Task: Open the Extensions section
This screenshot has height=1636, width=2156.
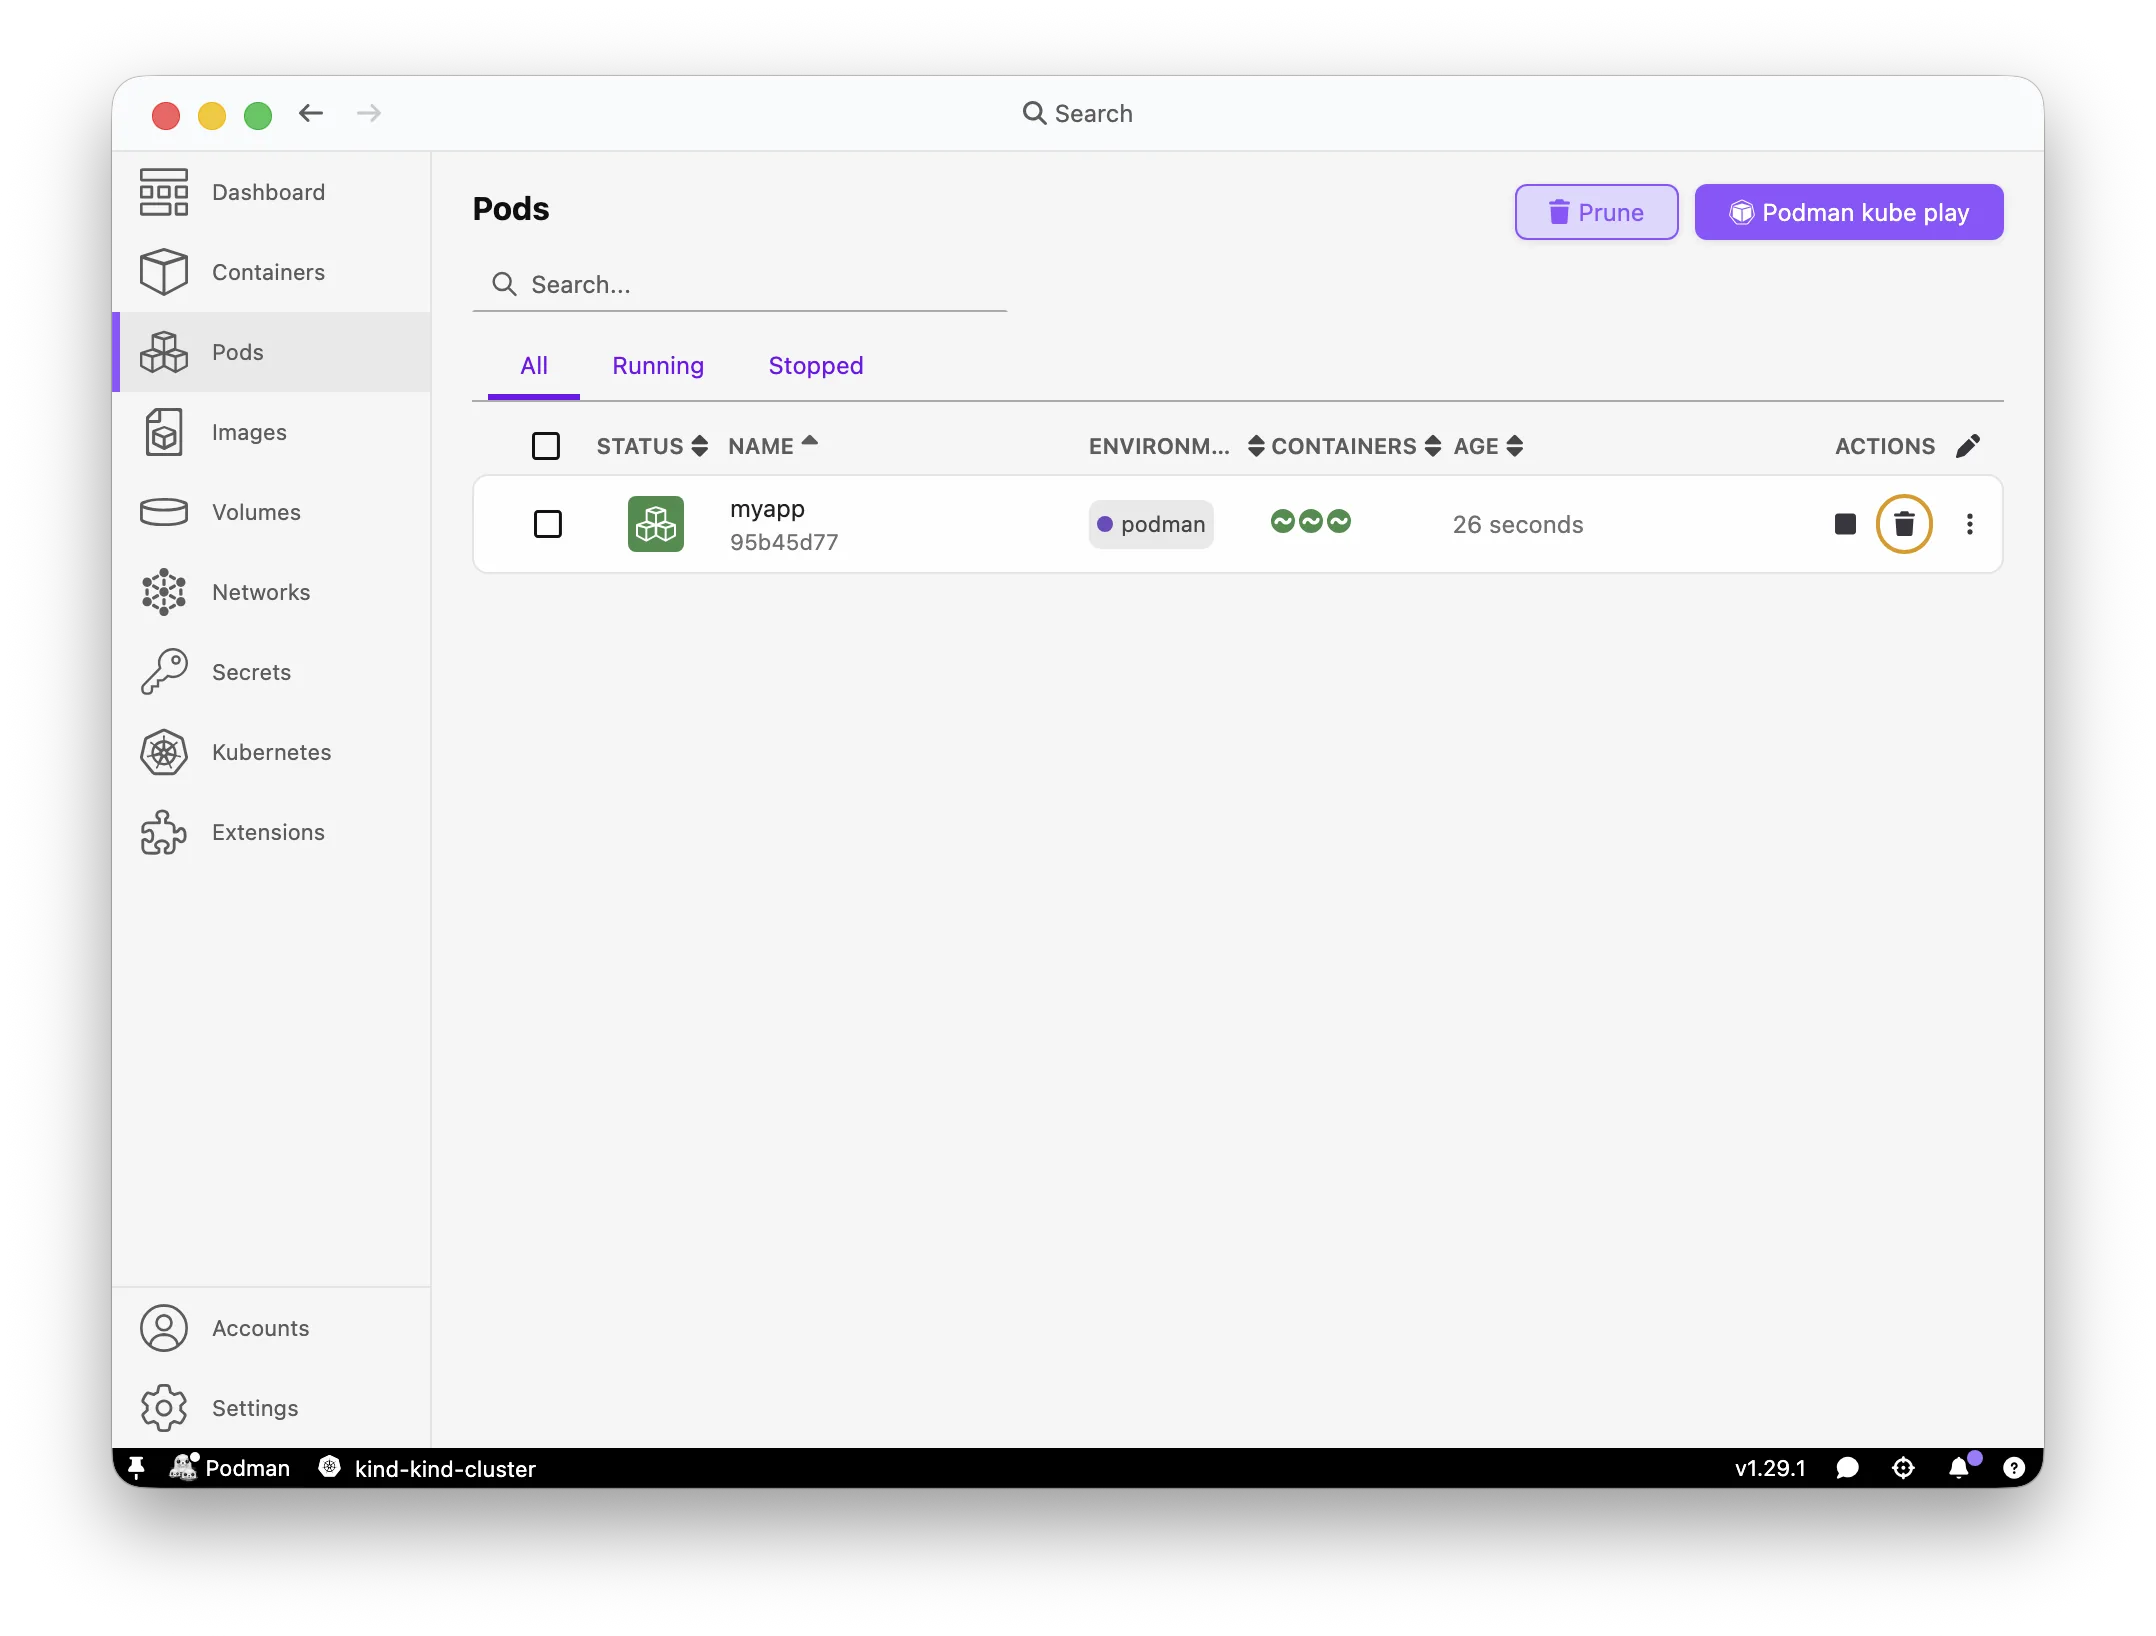Action: coord(270,832)
